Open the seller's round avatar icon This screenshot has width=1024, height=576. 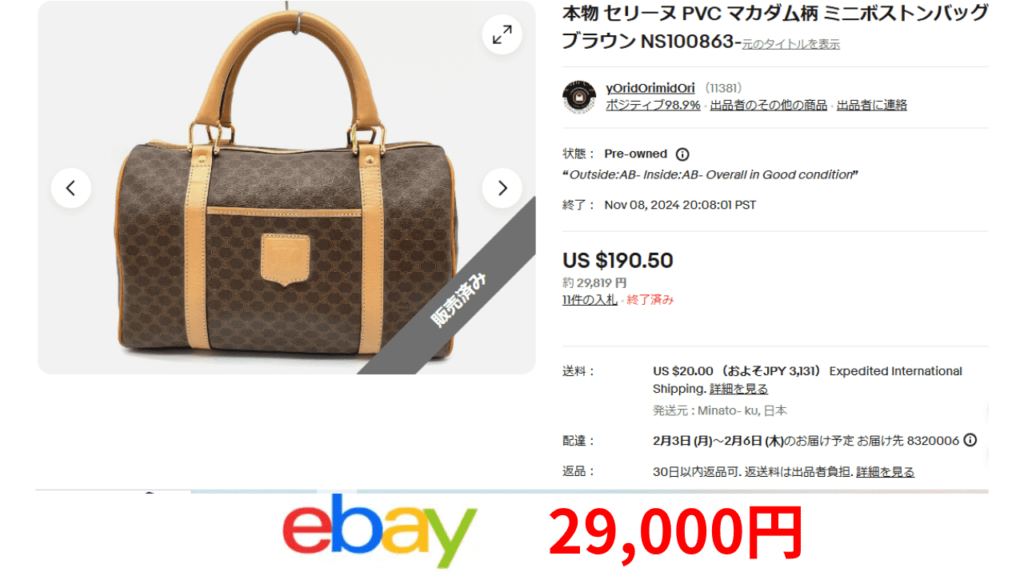(x=579, y=97)
